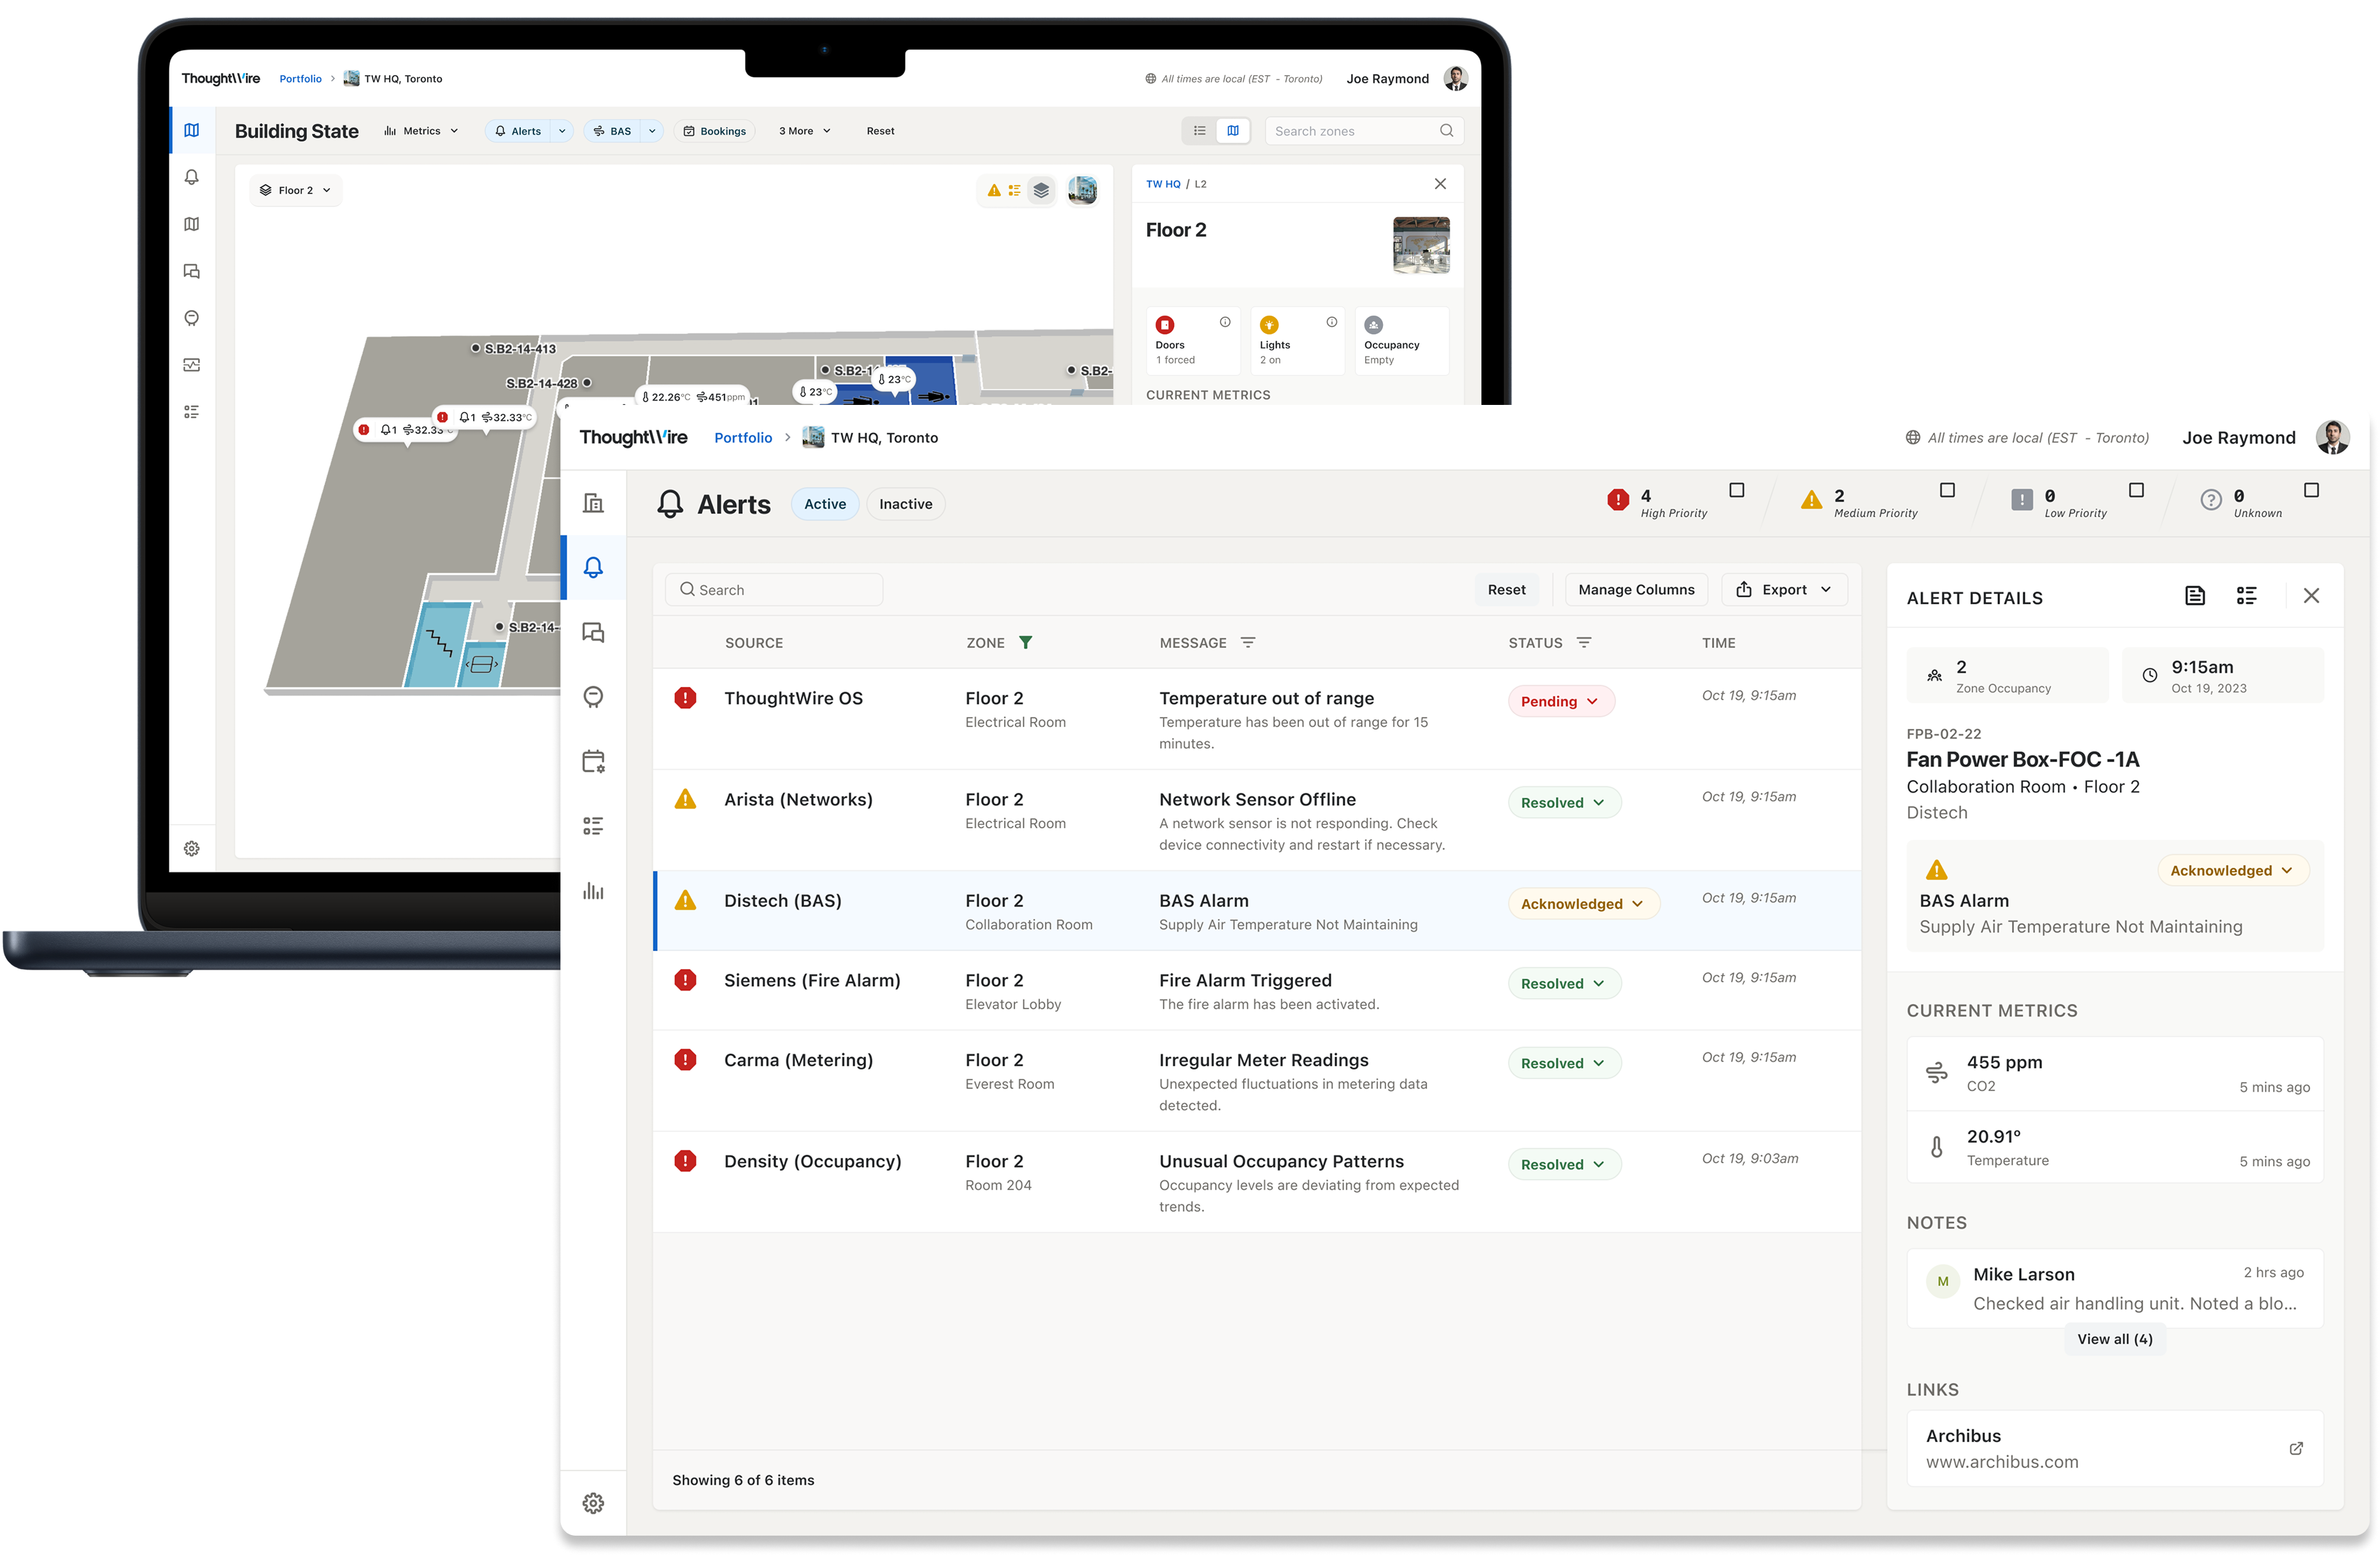
Task: Click the checklist icon in Alert Details header
Action: (x=2246, y=596)
